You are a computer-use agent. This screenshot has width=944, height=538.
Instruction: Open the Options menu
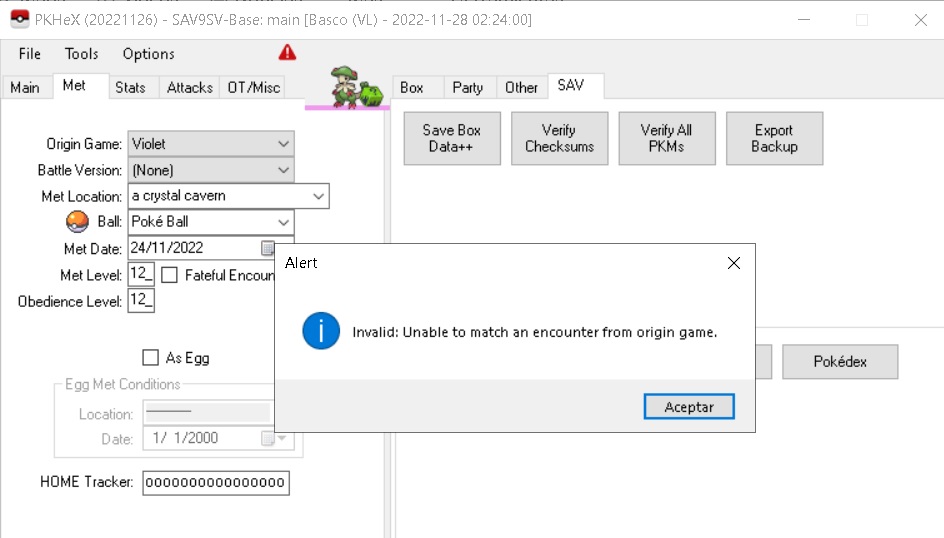[149, 54]
